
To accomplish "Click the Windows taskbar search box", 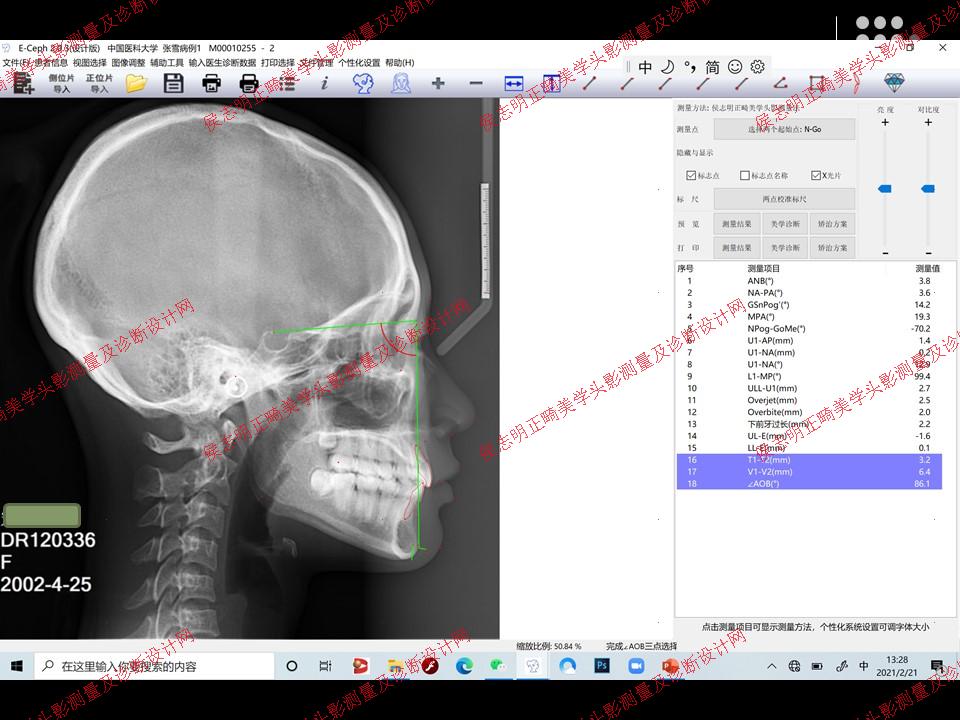I will tap(154, 666).
